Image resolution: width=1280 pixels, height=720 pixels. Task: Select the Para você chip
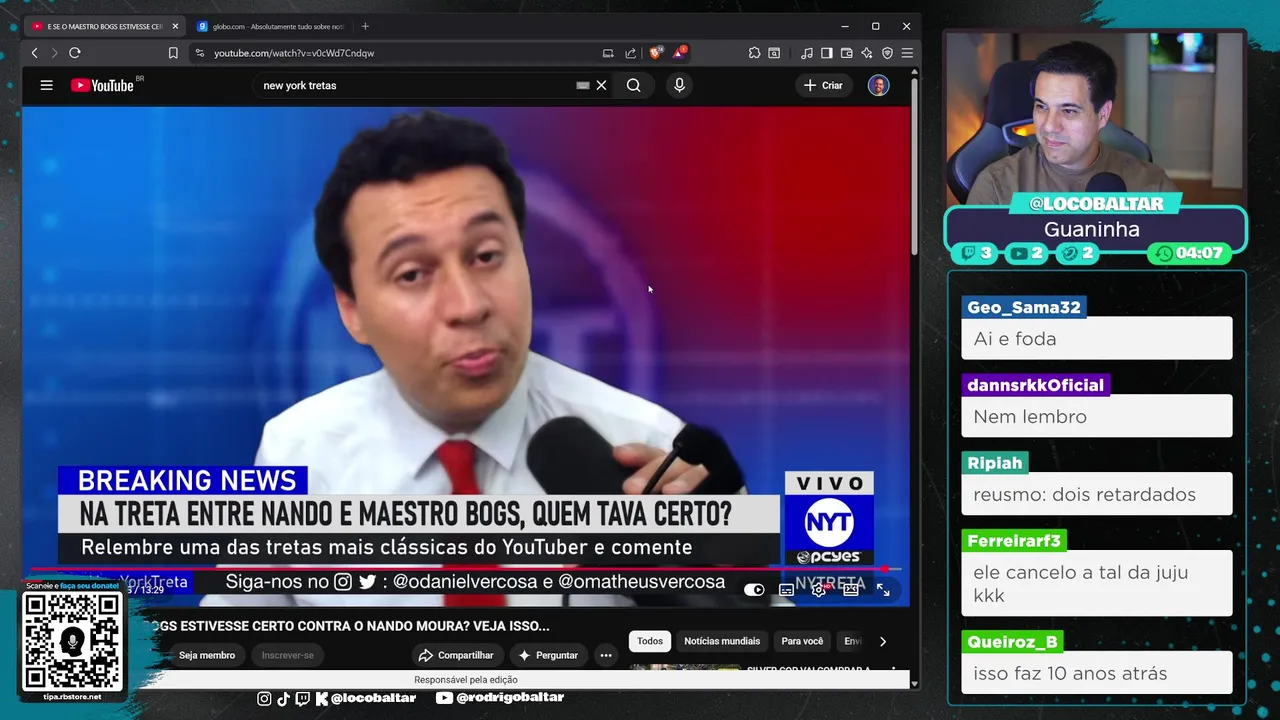pos(802,641)
